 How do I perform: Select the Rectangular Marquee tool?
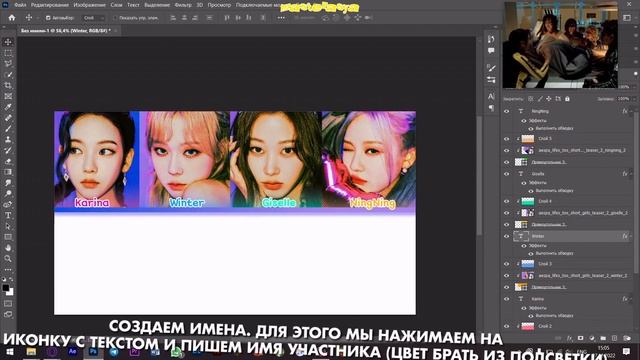point(8,53)
